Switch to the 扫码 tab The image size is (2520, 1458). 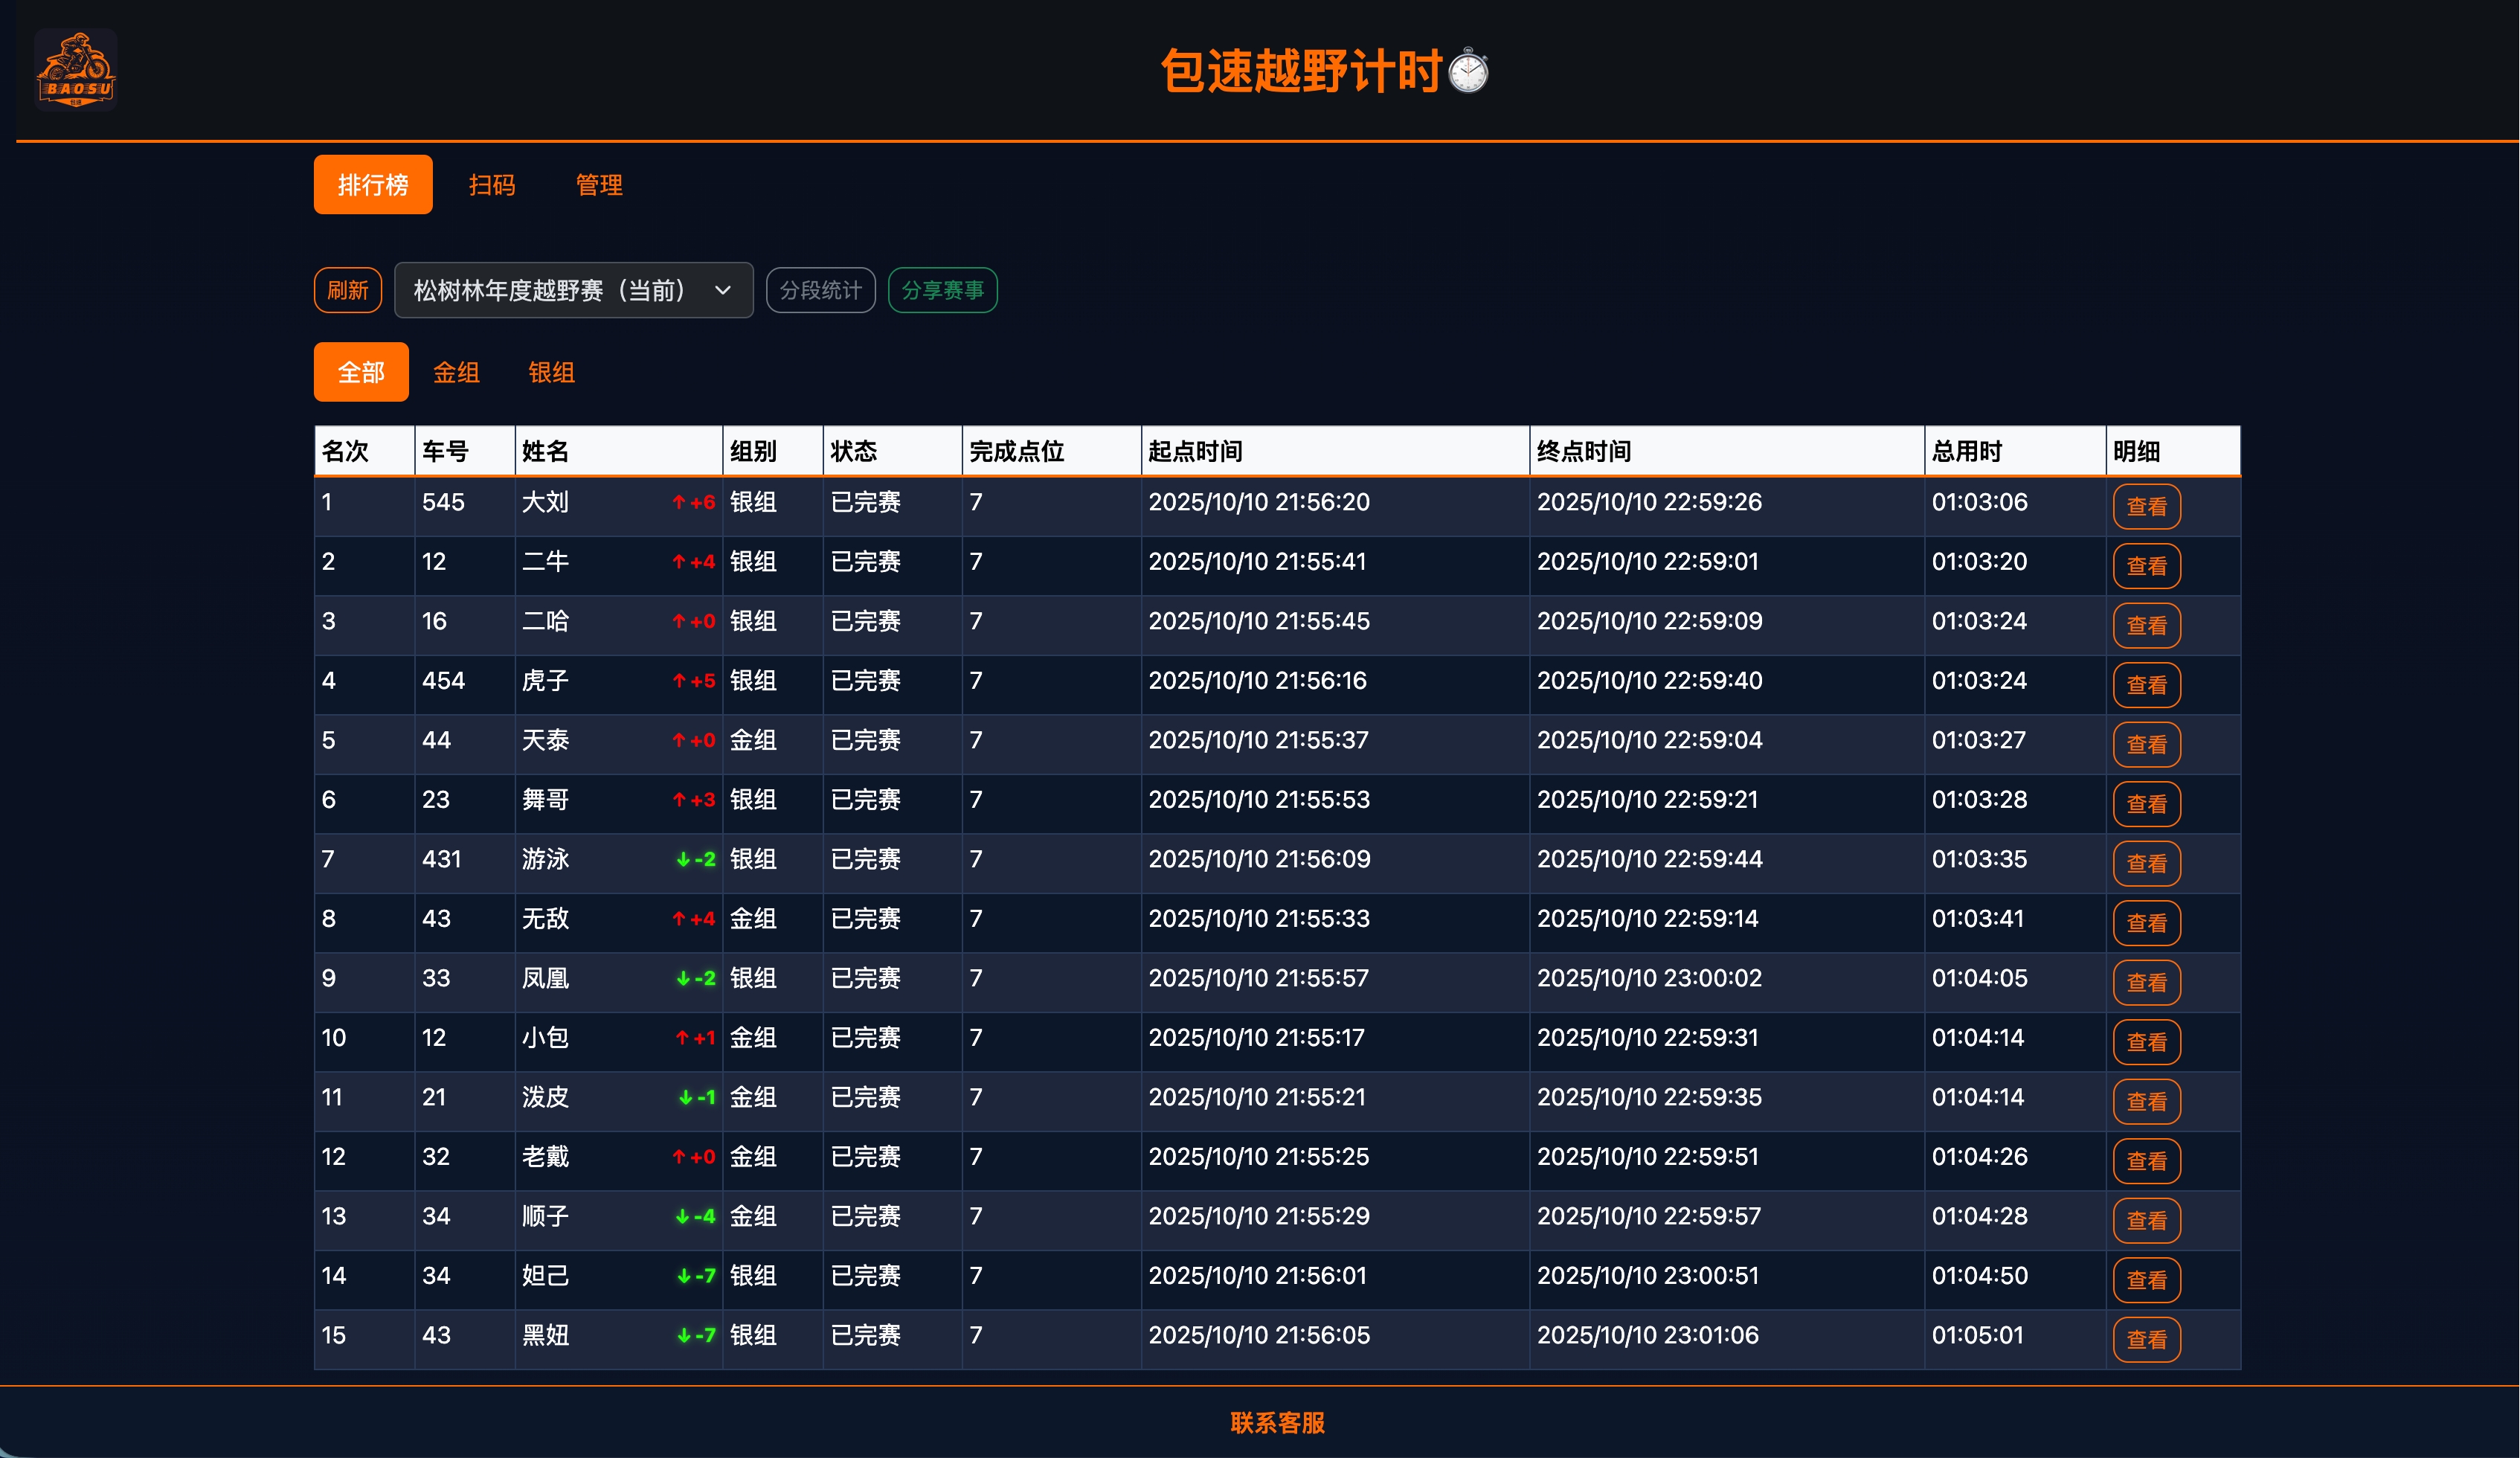tap(491, 185)
